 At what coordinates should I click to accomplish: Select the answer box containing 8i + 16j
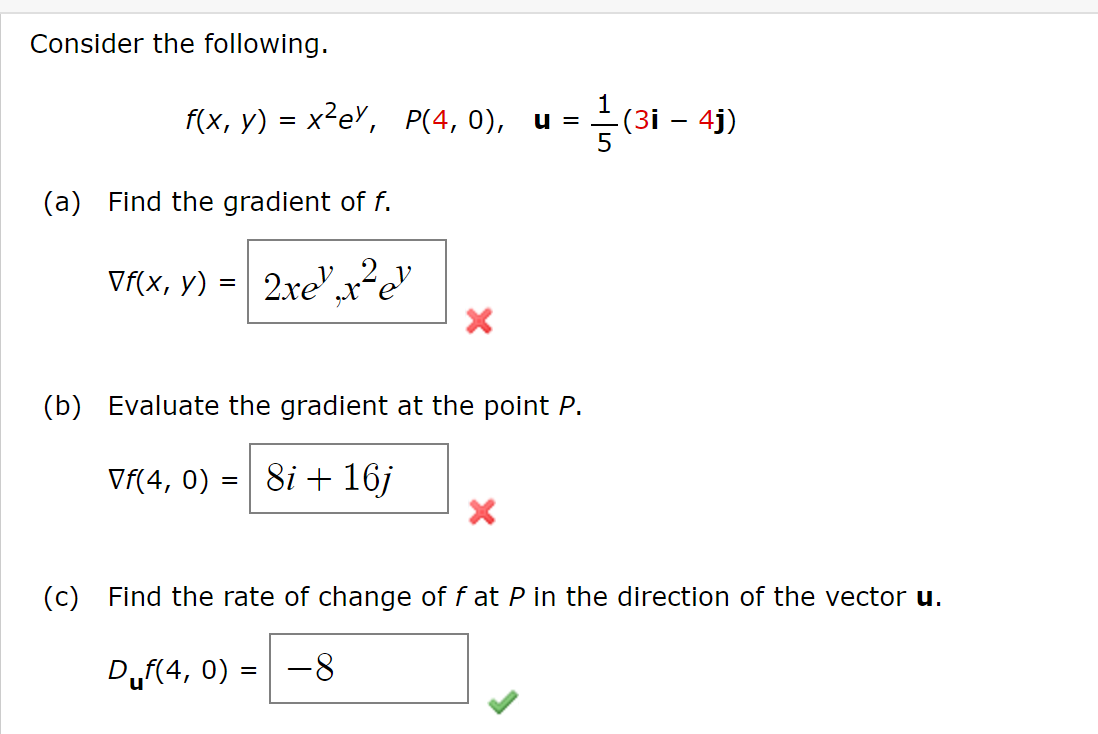(x=348, y=478)
